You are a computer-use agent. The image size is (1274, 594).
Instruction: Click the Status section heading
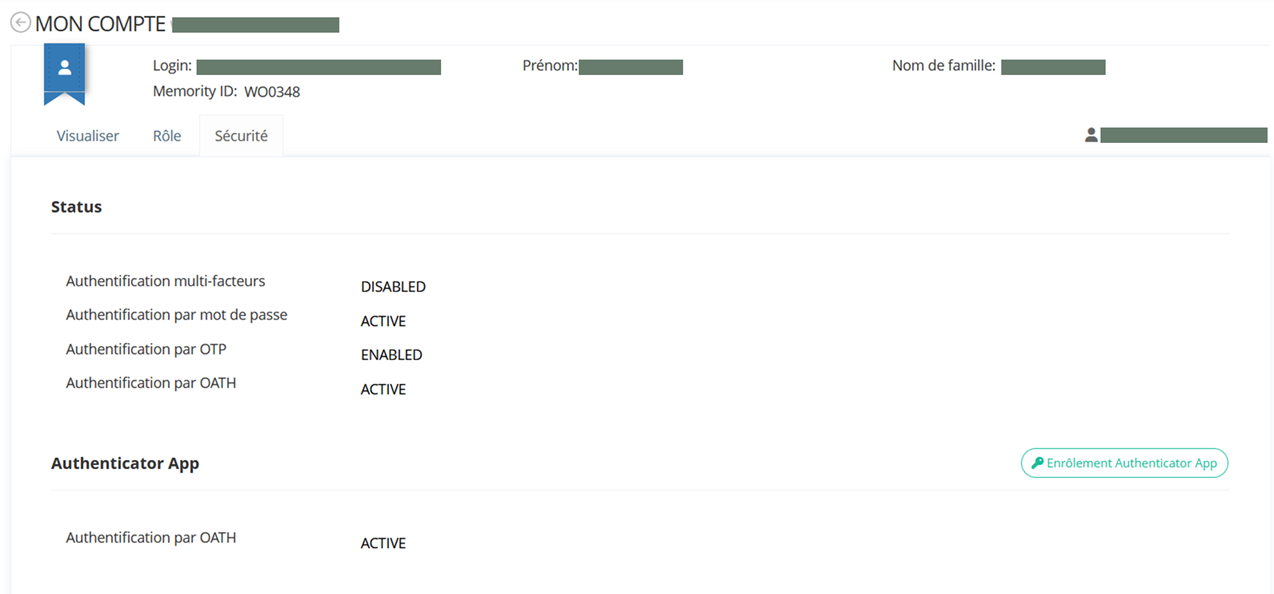(x=77, y=207)
